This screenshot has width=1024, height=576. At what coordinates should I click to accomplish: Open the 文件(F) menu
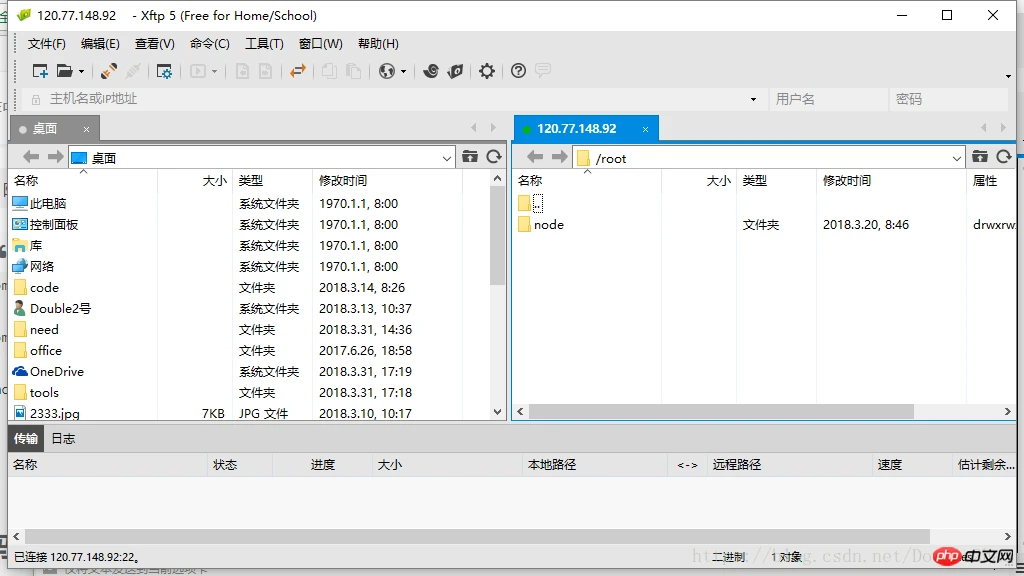pyautogui.click(x=46, y=44)
